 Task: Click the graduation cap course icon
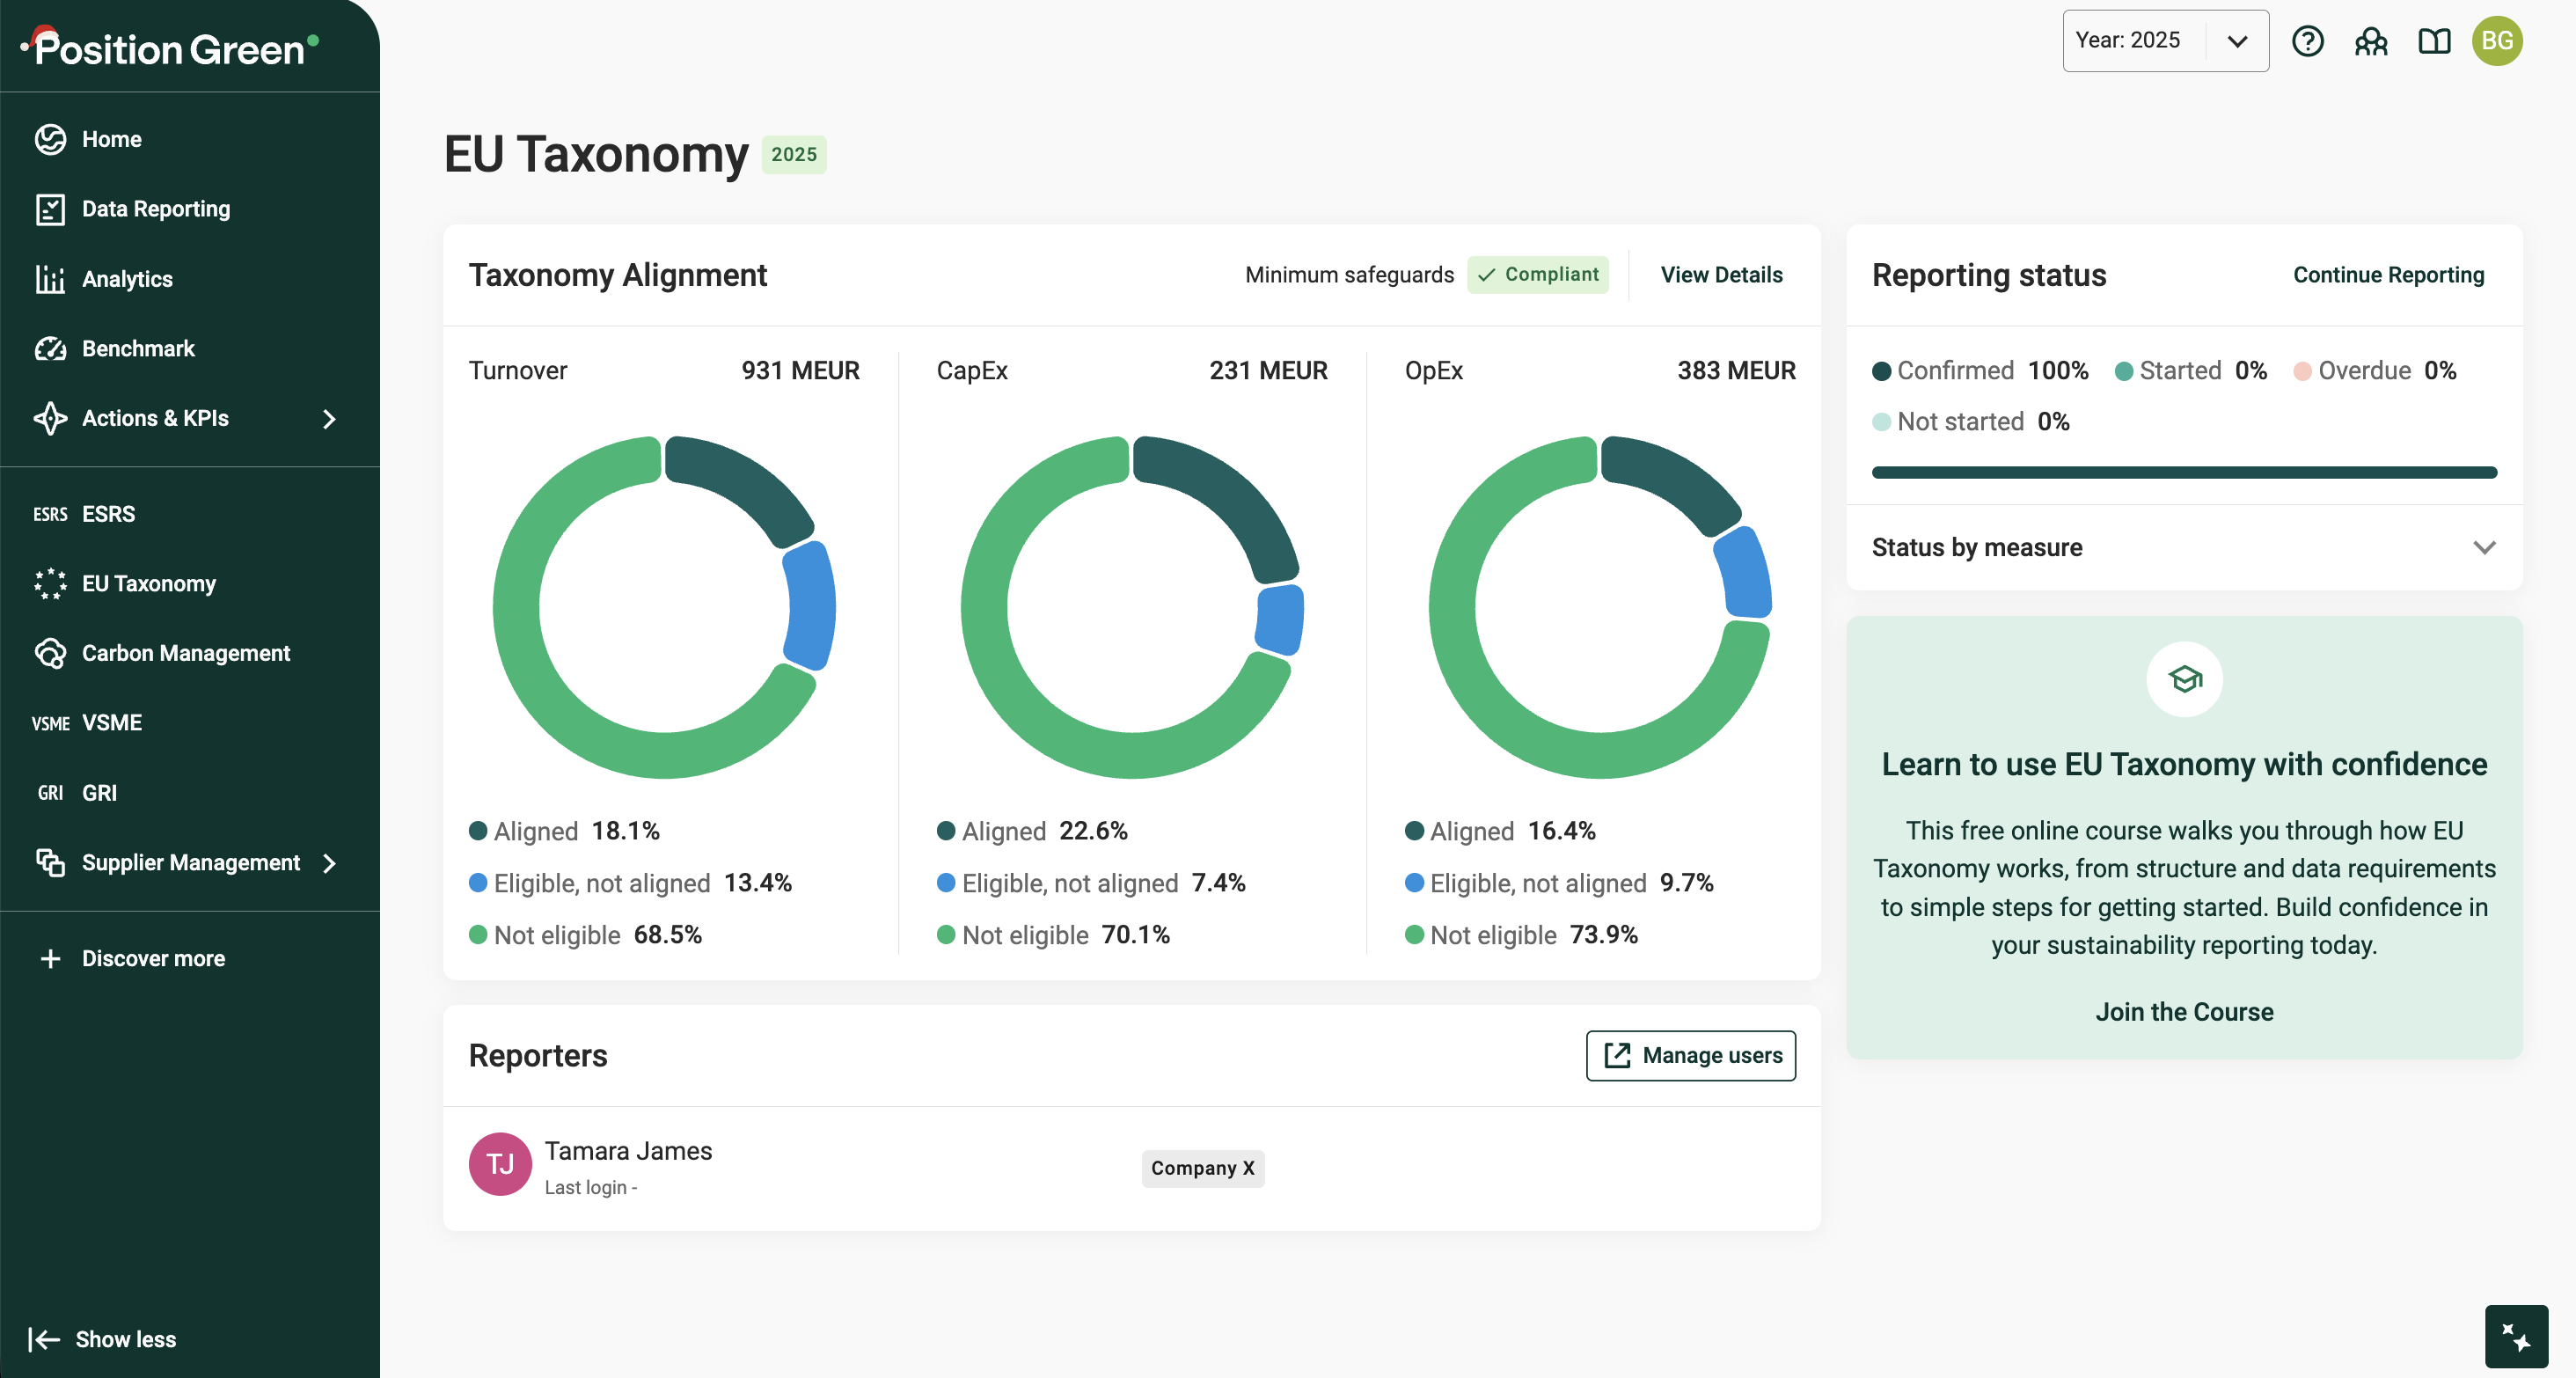(x=2184, y=679)
